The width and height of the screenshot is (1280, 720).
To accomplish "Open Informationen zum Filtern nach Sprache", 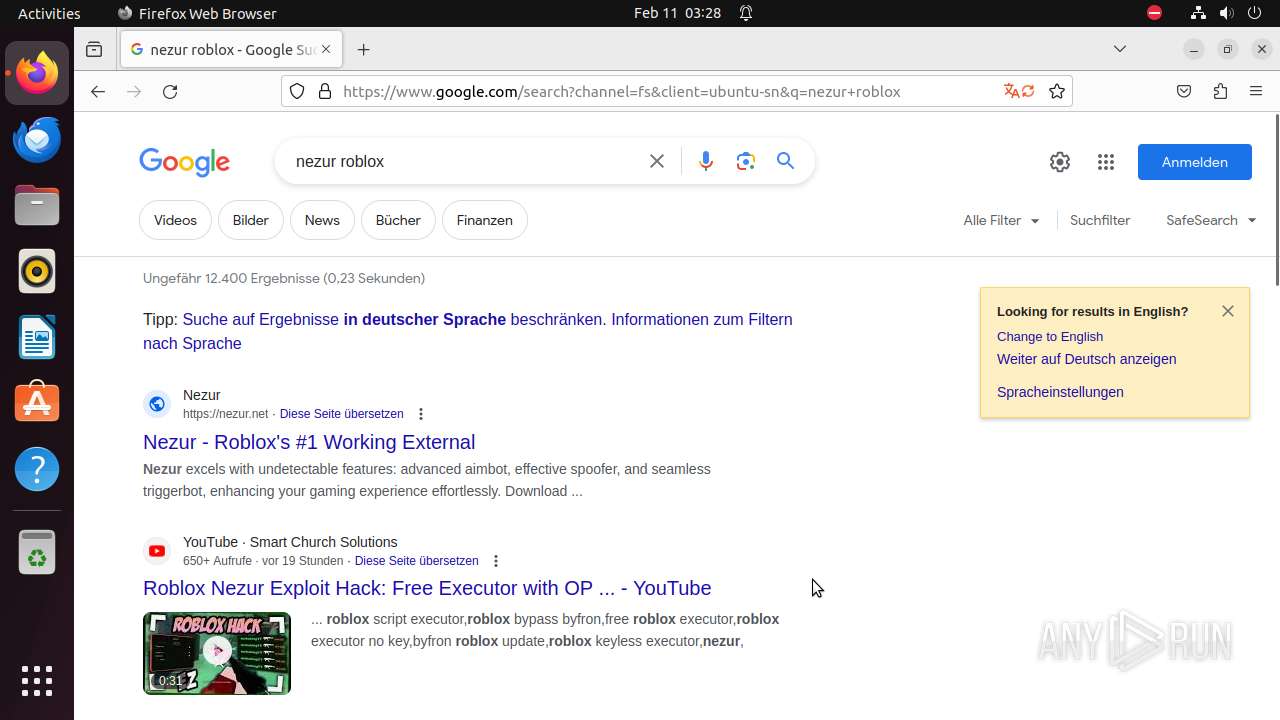I will 701,320.
